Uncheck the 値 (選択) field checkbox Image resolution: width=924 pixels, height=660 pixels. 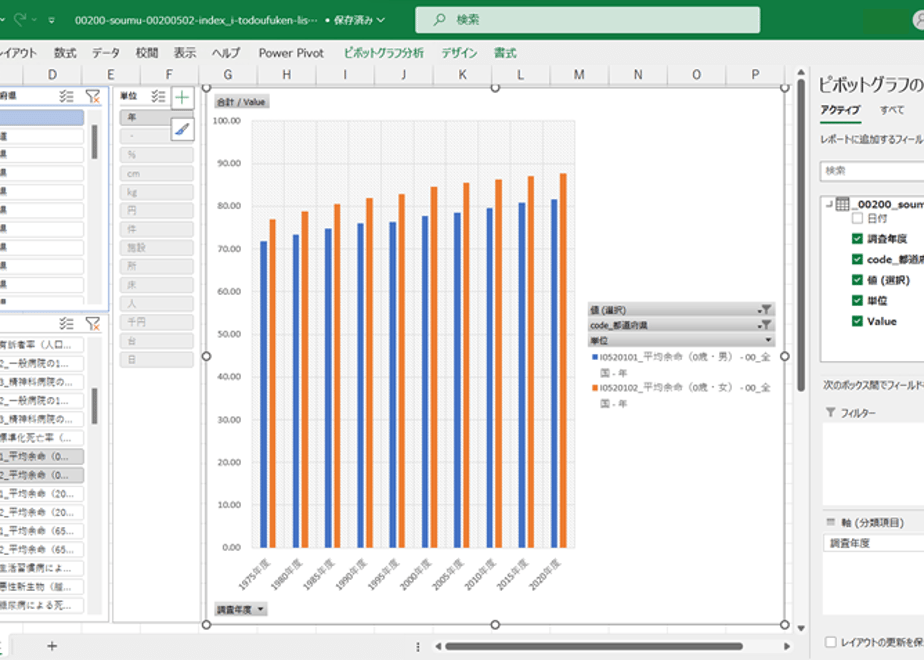857,280
